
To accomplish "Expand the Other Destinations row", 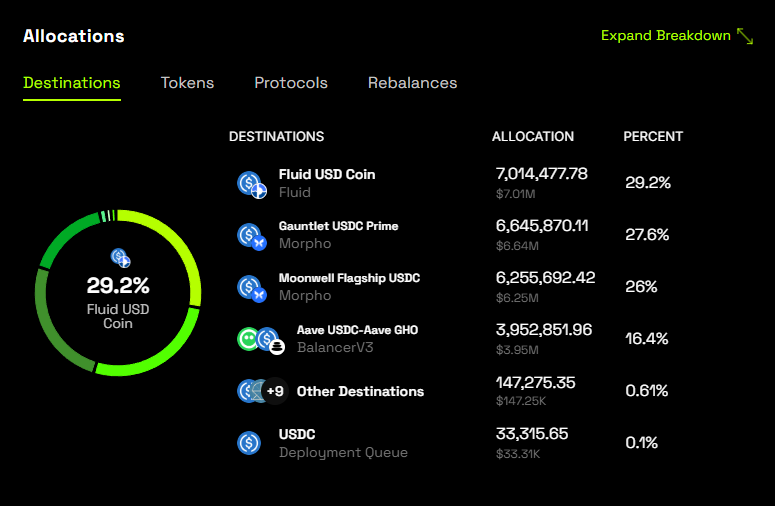I will coord(453,391).
